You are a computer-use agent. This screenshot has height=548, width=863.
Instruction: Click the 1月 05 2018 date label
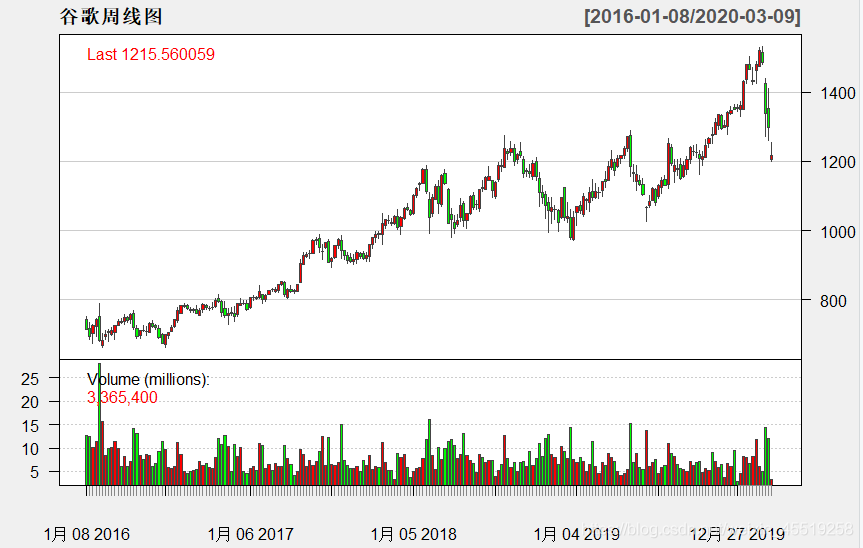(413, 534)
